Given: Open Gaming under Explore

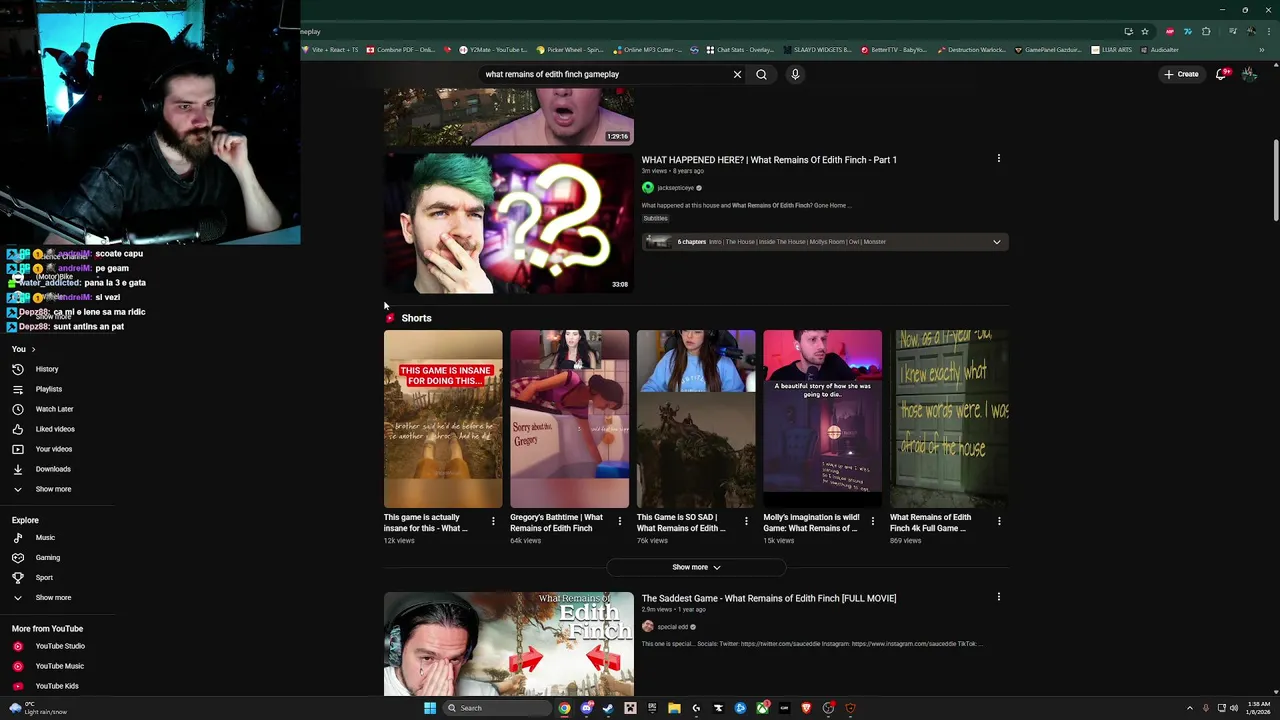Looking at the screenshot, I should pos(47,558).
